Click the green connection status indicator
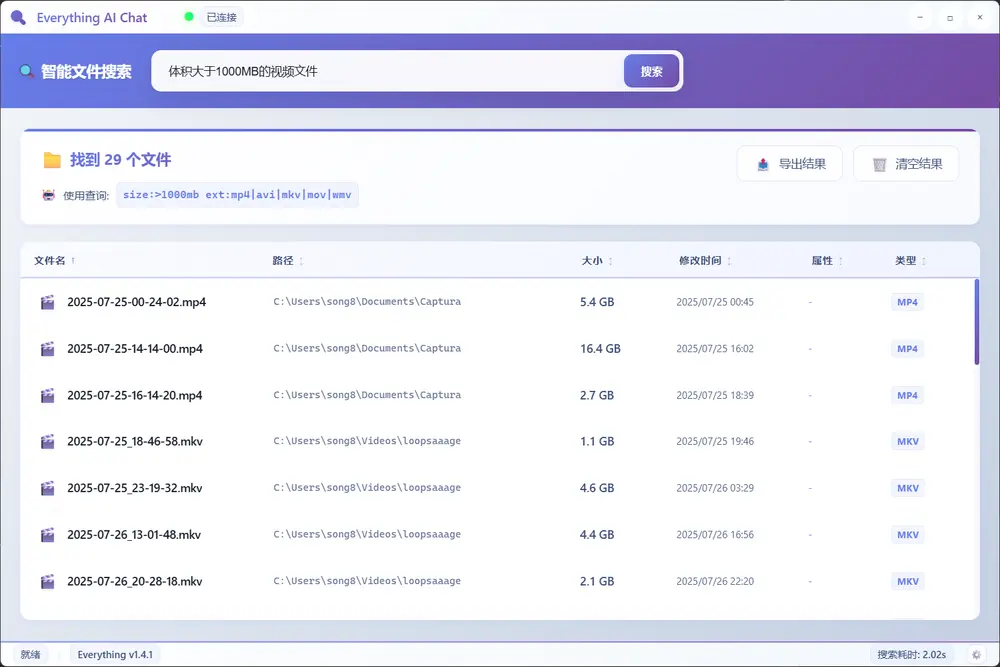1000x667 pixels. (190, 18)
